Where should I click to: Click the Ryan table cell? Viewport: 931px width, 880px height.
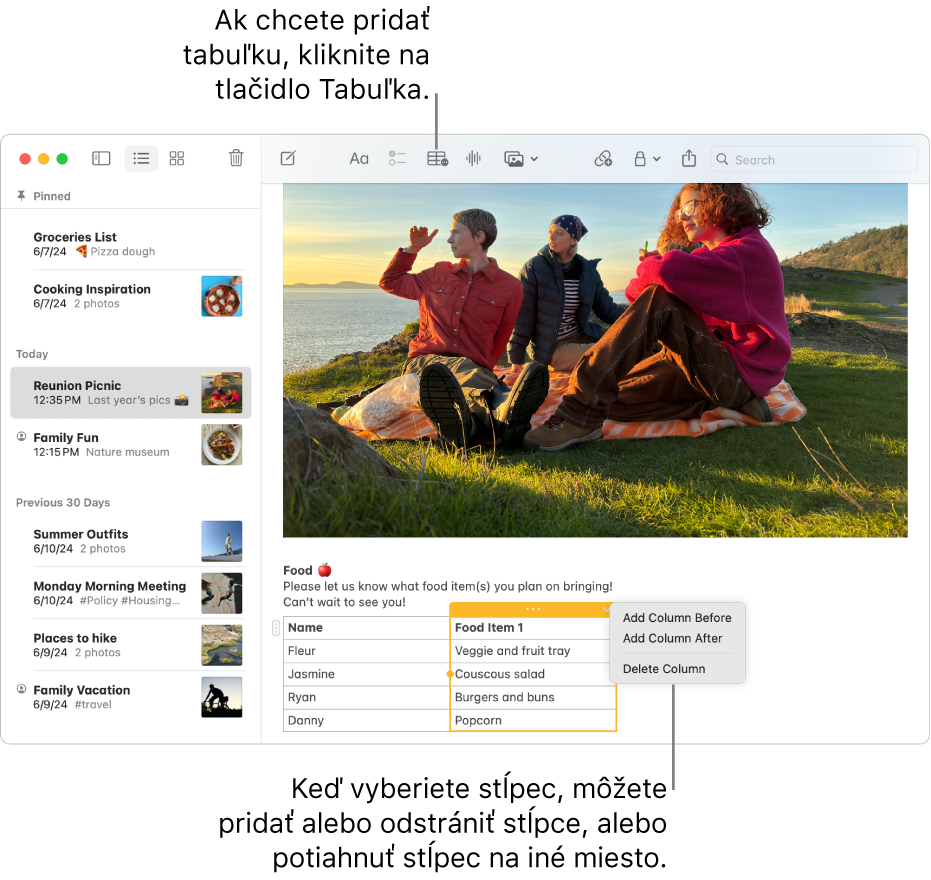point(366,697)
